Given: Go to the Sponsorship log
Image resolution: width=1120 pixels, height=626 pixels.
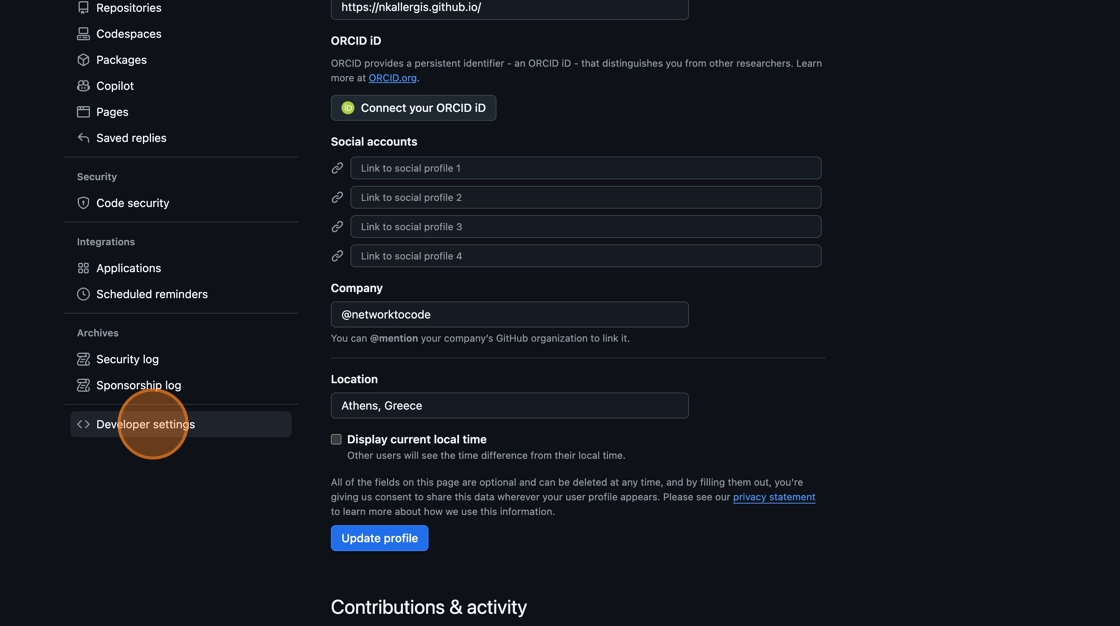Looking at the screenshot, I should click(x=138, y=385).
